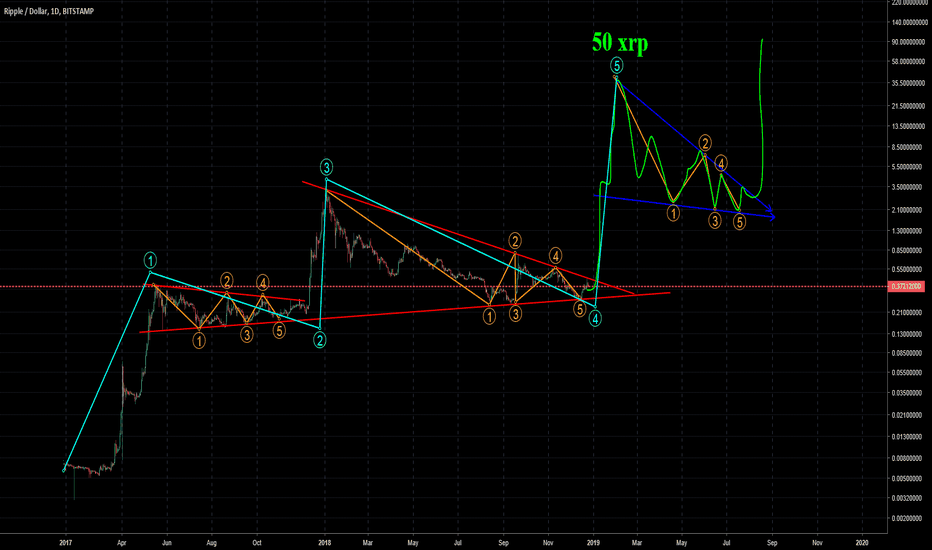Click the 2017 label on time axis
This screenshot has width=932, height=550.
pos(66,542)
